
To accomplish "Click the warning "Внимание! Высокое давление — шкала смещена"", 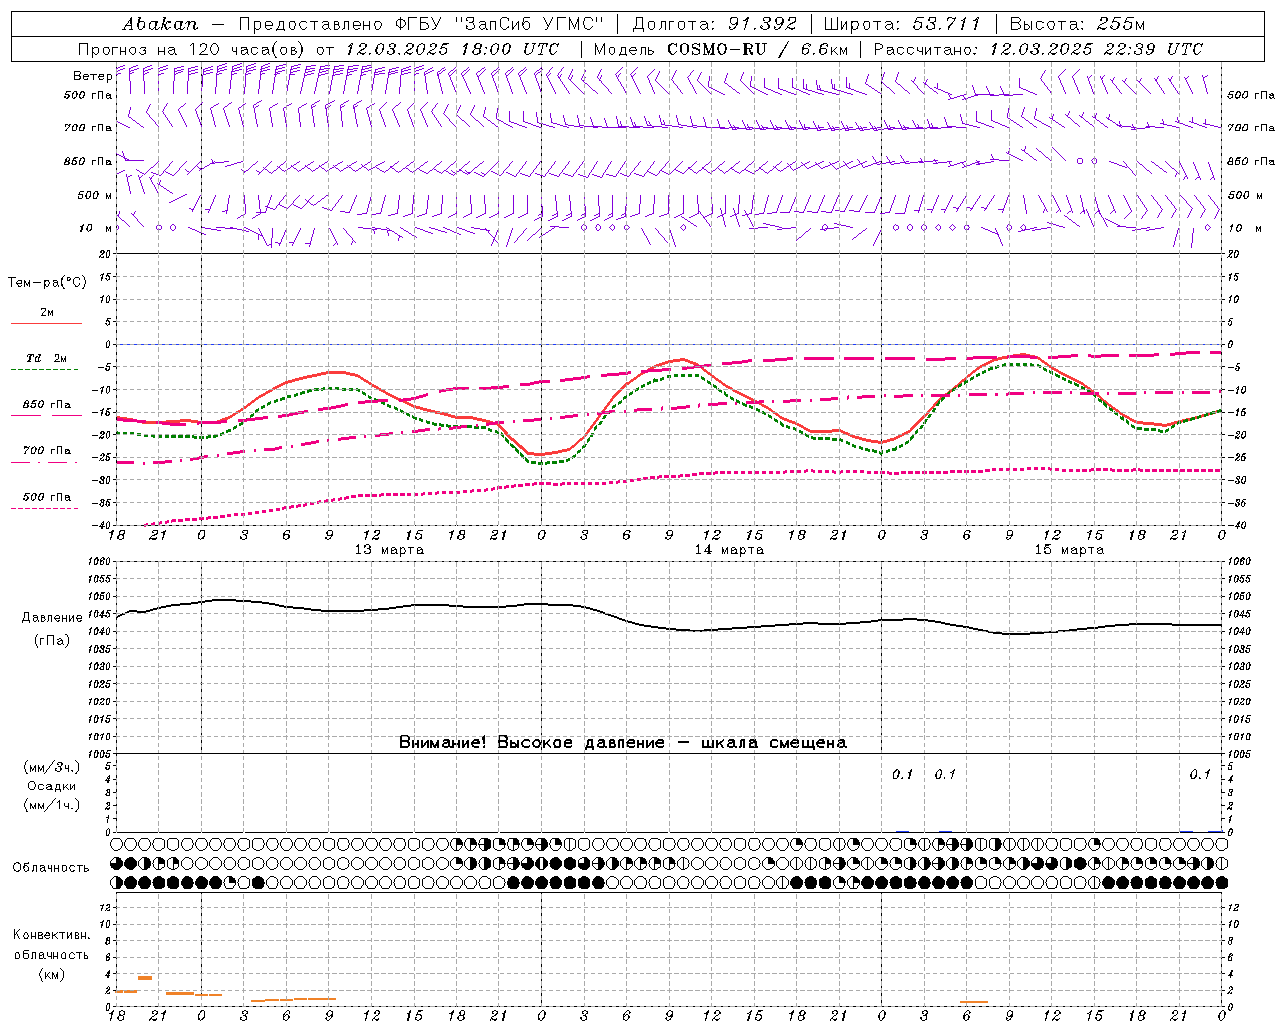I will pyautogui.click(x=623, y=743).
